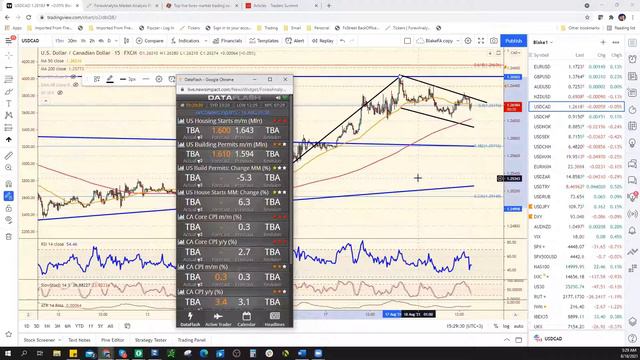The image size is (640, 360).
Task: Open Windows Start menu
Action: click(x=8, y=353)
